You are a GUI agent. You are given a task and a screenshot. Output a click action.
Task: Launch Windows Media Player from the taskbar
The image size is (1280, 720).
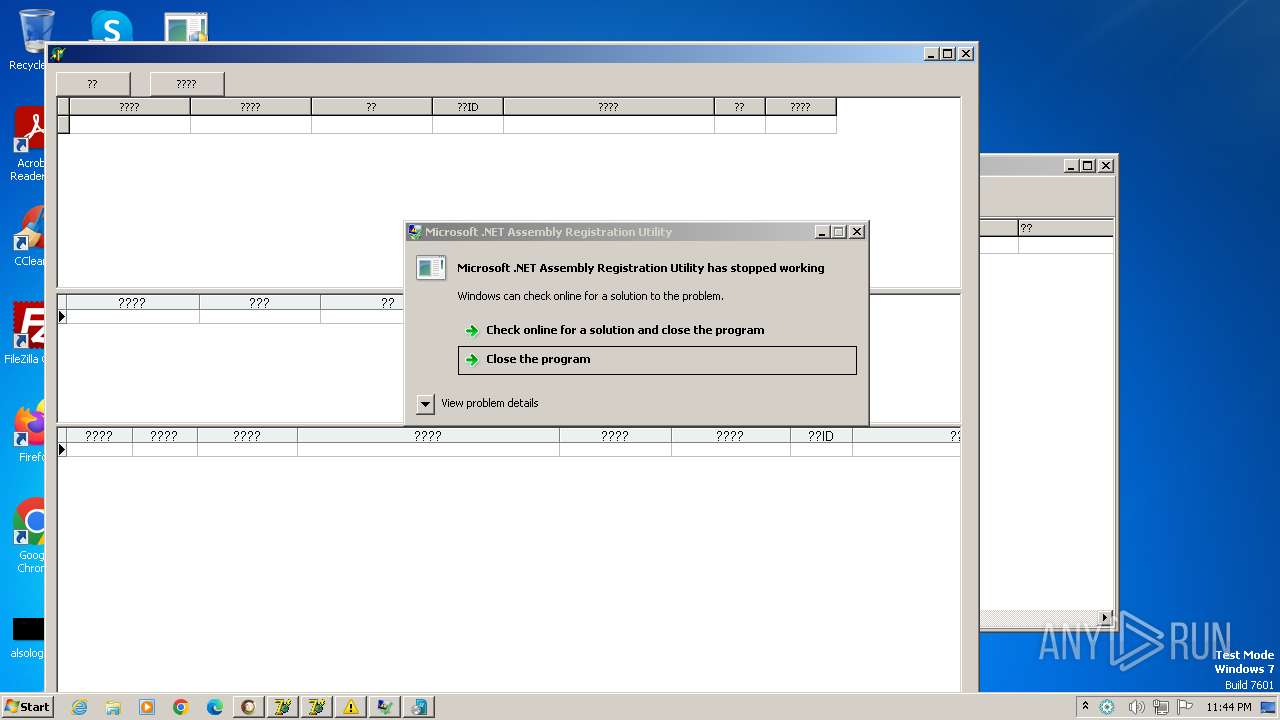147,707
